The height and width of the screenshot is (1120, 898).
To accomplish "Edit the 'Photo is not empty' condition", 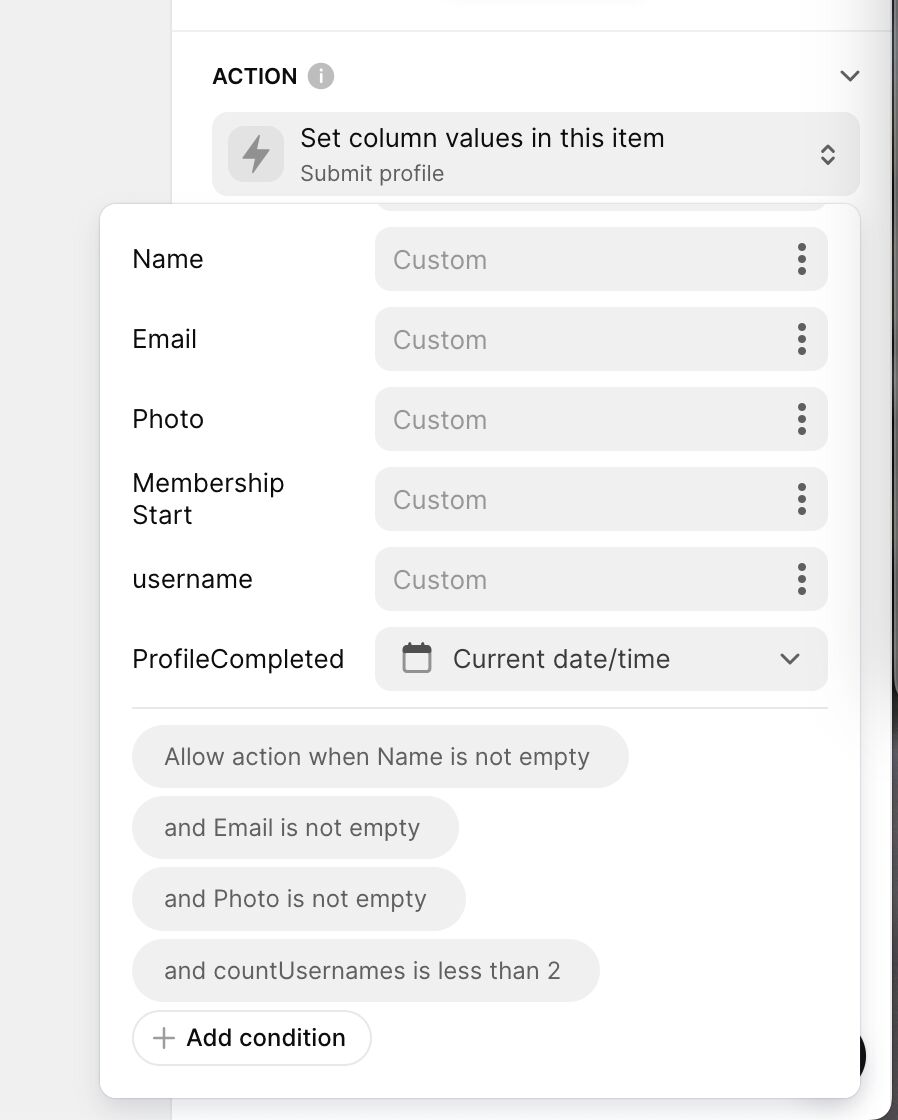I will [x=298, y=899].
